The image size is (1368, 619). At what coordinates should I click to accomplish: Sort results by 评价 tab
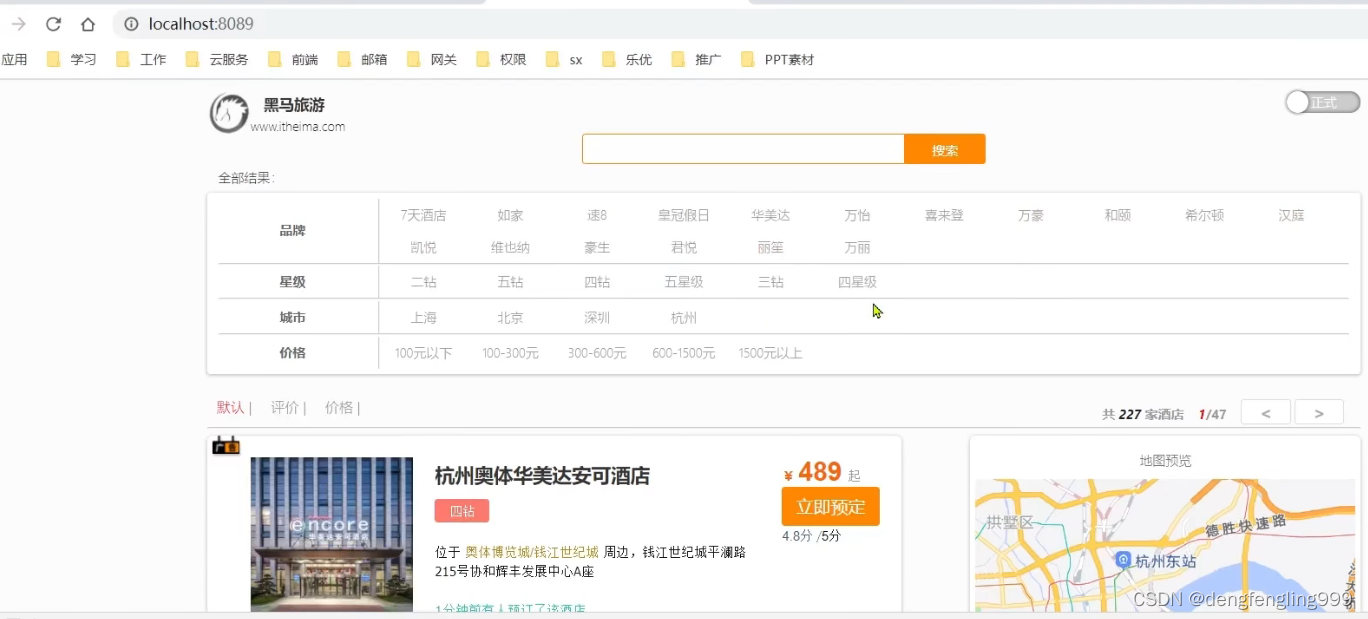coord(285,408)
